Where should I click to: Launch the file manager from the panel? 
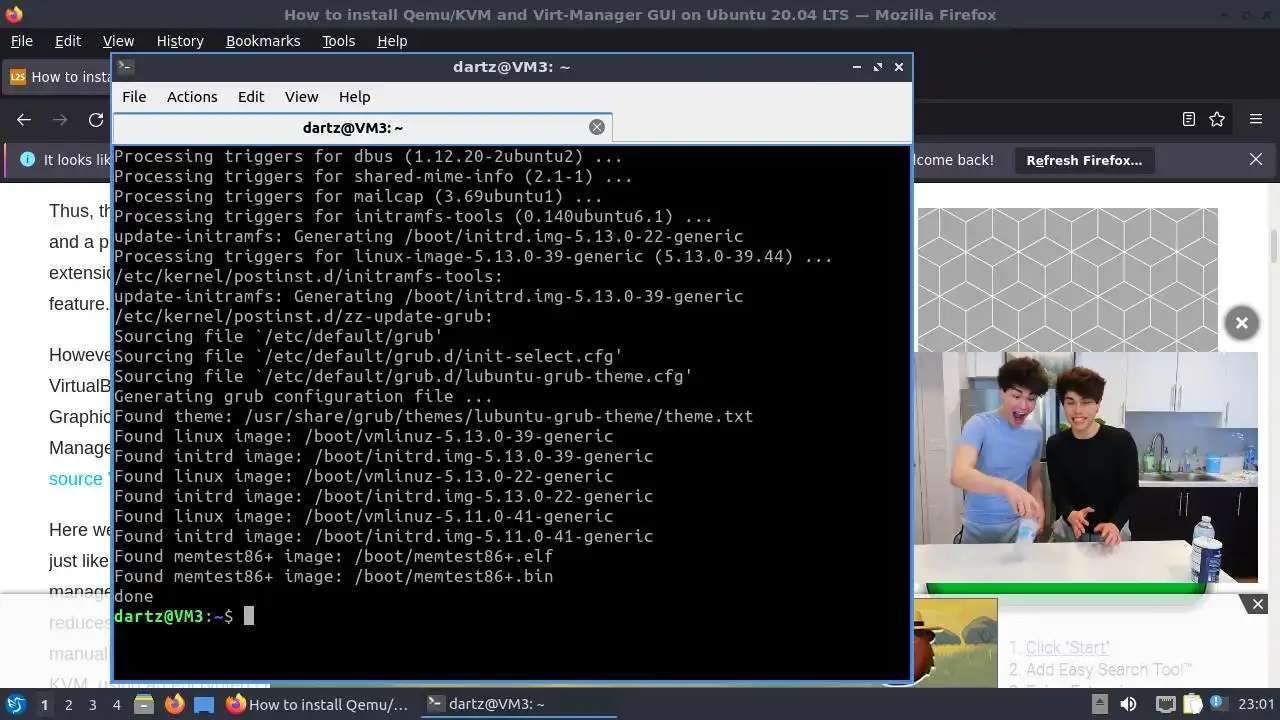[x=143, y=704]
